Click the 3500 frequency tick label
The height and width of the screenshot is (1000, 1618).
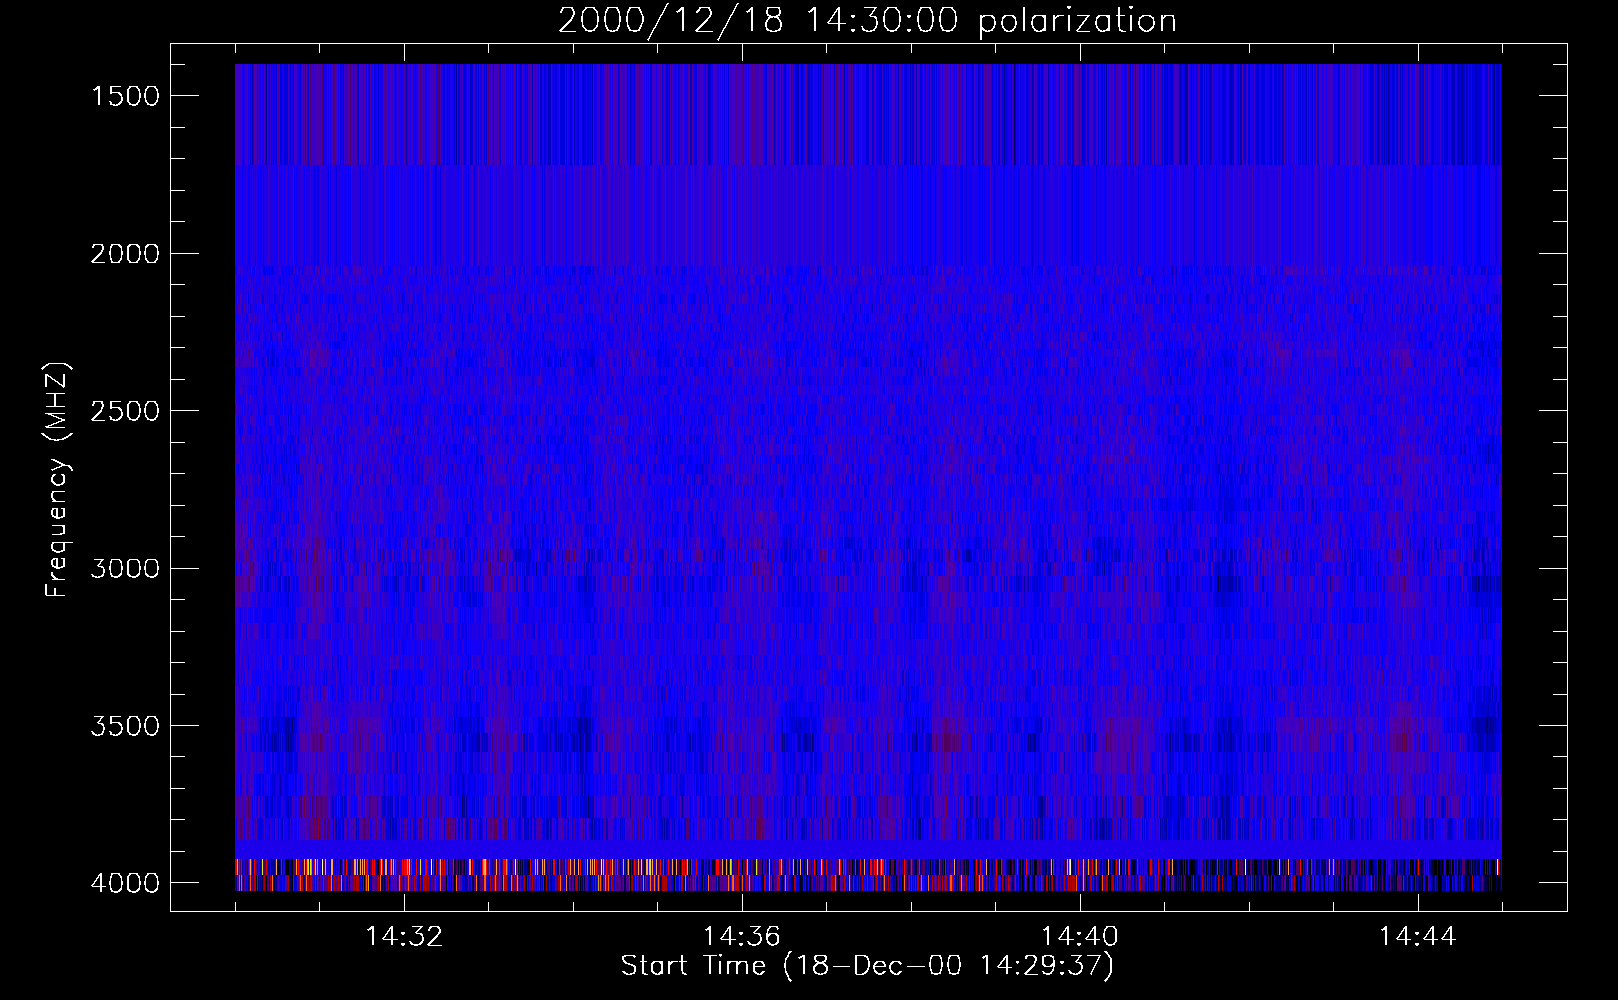tap(125, 726)
